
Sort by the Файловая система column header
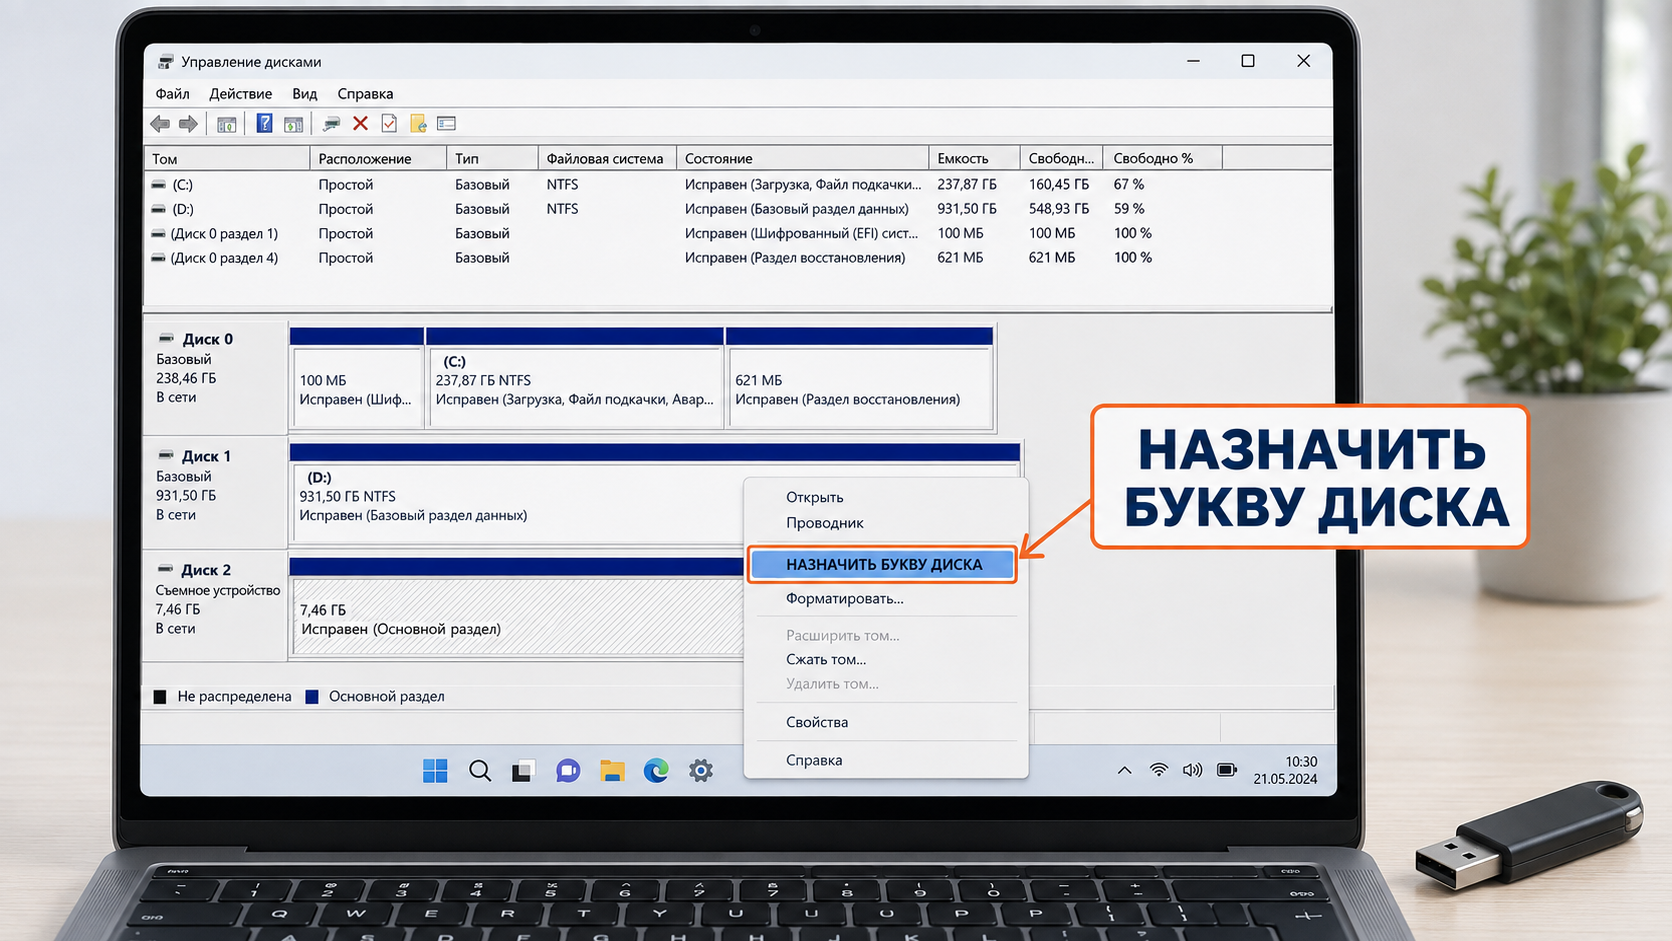pyautogui.click(x=607, y=158)
